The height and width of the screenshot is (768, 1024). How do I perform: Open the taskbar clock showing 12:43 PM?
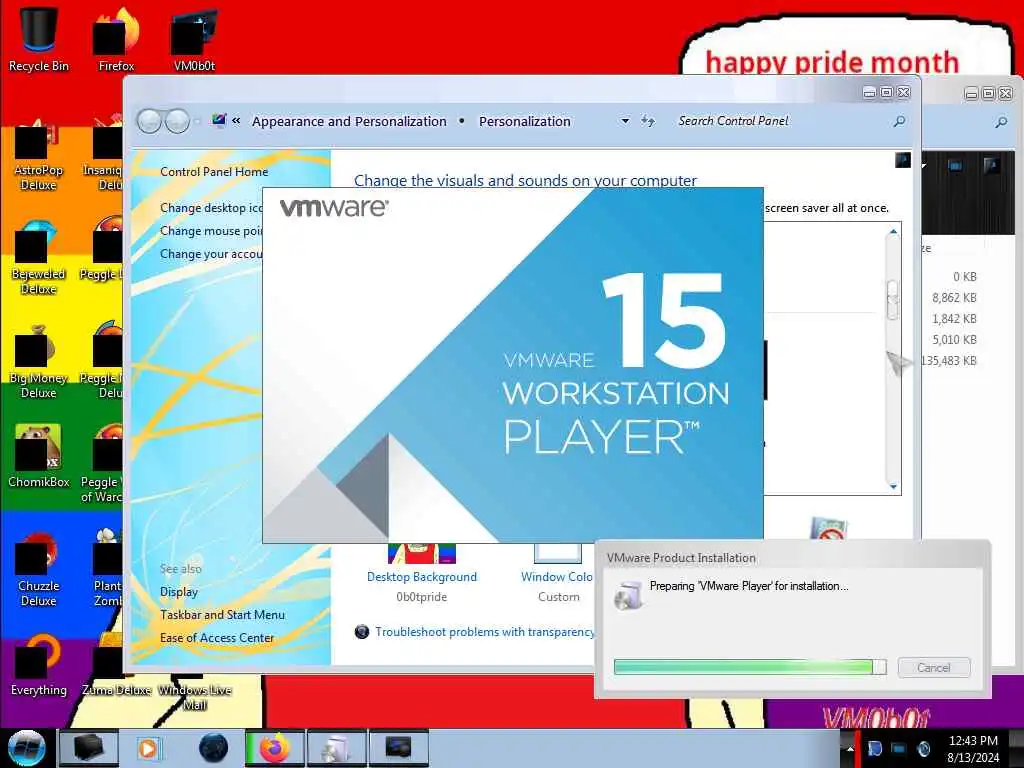click(973, 748)
